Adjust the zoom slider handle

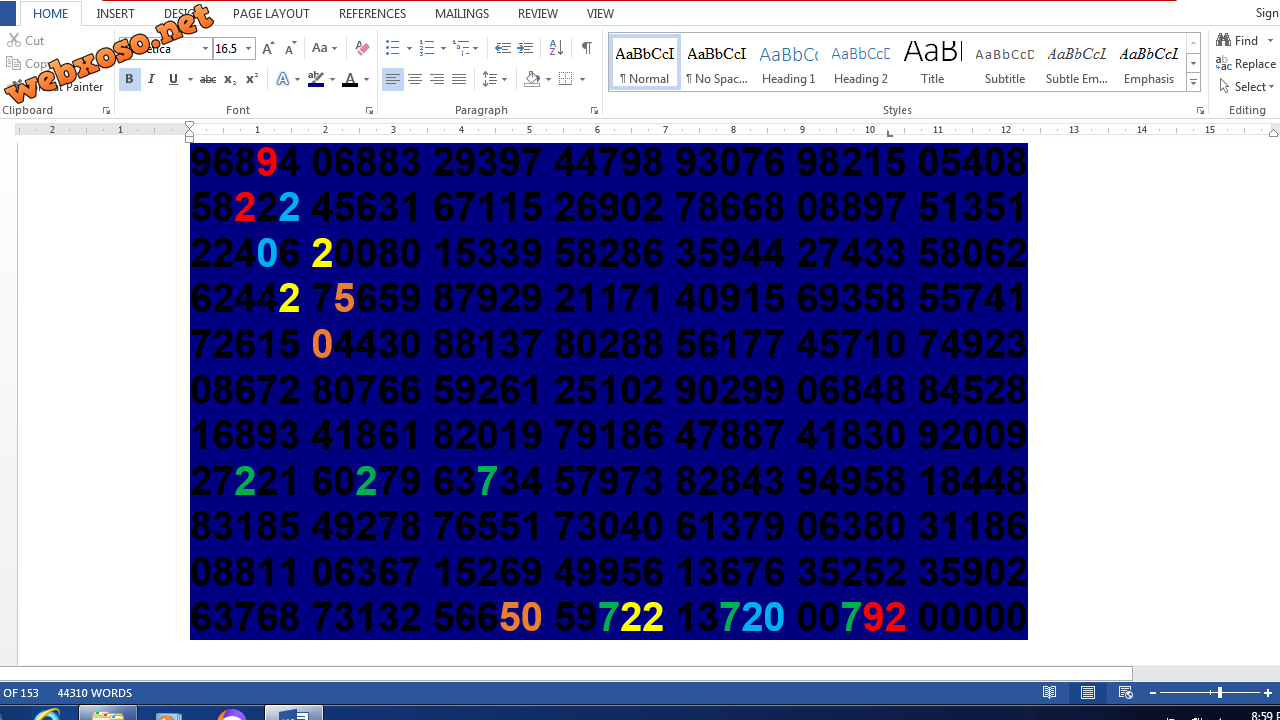[1219, 693]
